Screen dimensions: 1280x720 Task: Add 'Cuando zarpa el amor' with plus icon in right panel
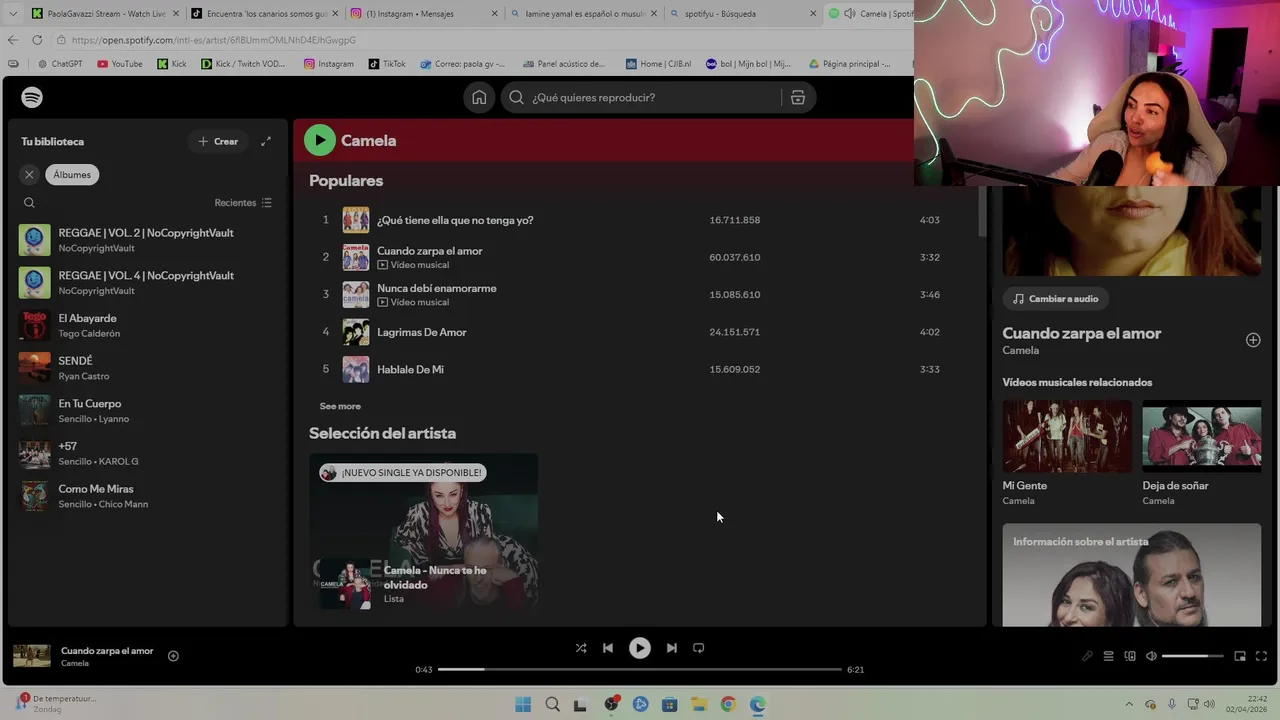[1253, 340]
